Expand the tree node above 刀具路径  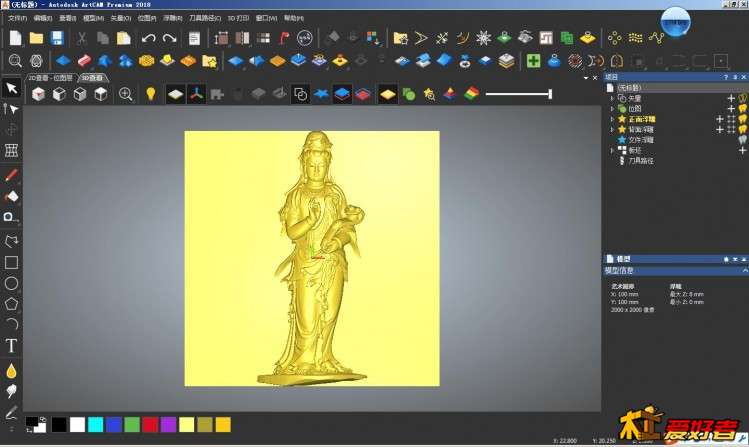[612, 150]
